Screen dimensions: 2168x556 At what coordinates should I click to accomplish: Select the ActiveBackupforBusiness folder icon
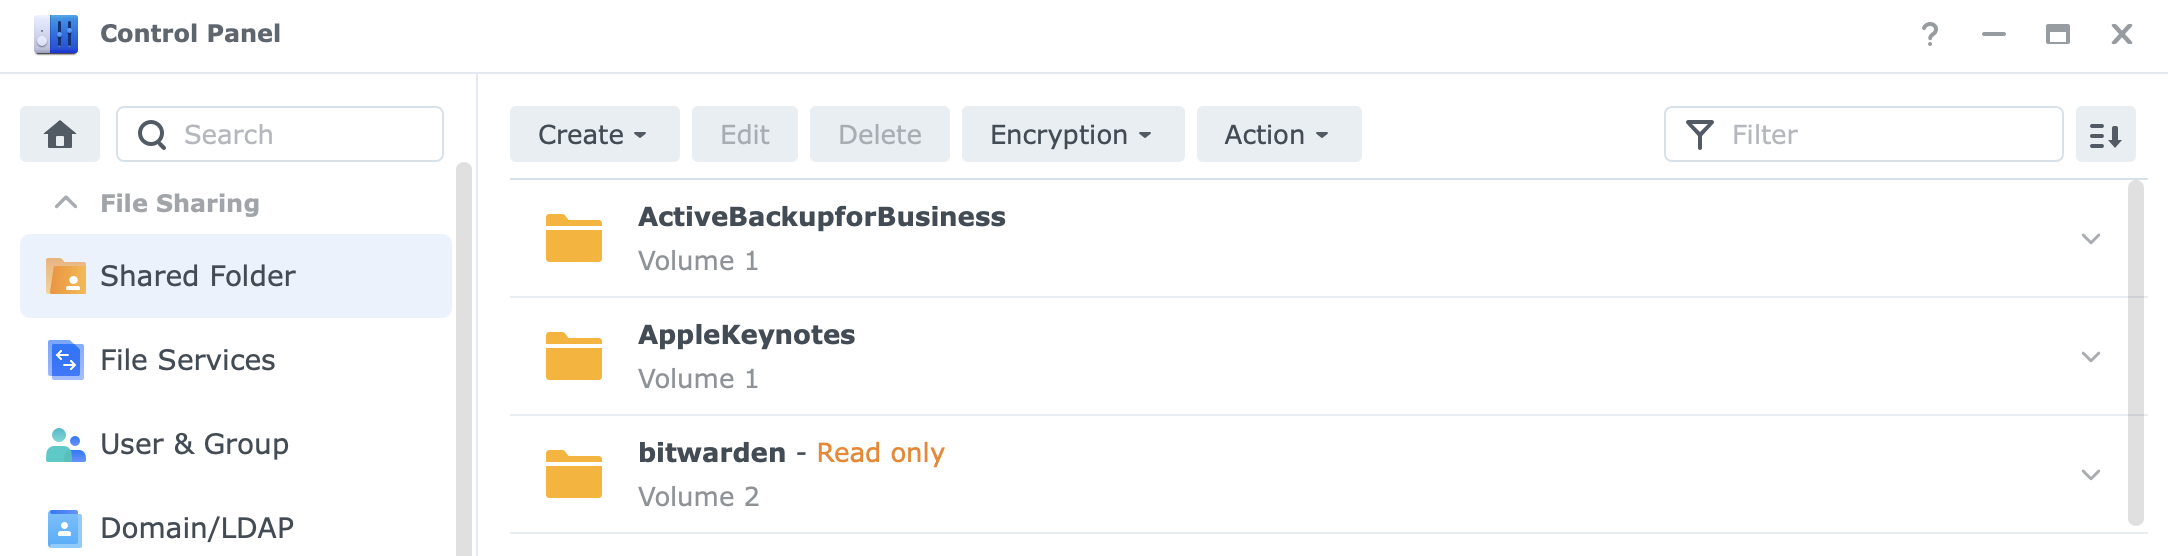tap(574, 238)
